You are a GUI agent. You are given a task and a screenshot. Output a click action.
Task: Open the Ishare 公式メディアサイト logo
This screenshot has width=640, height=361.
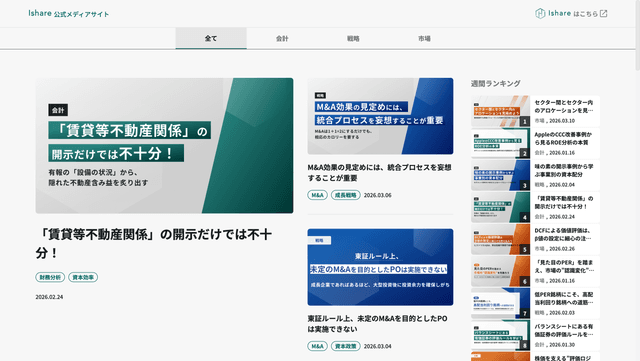69,13
